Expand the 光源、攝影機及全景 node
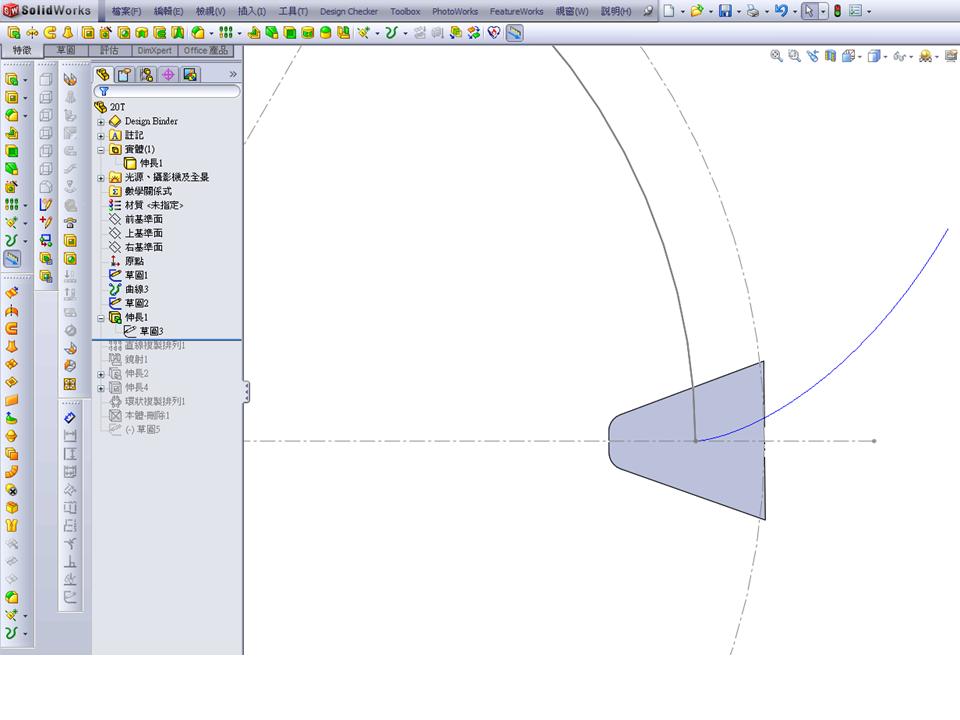This screenshot has width=960, height=720. [101, 178]
